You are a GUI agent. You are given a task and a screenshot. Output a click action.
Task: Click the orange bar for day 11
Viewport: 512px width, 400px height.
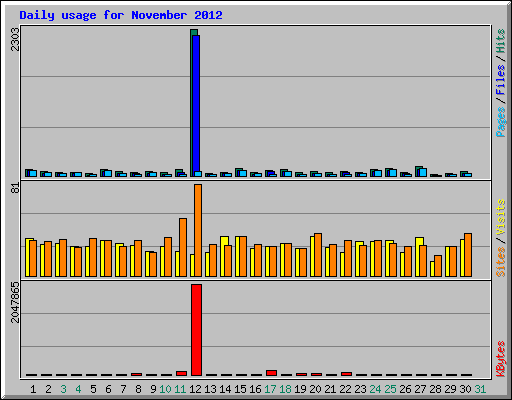point(183,247)
